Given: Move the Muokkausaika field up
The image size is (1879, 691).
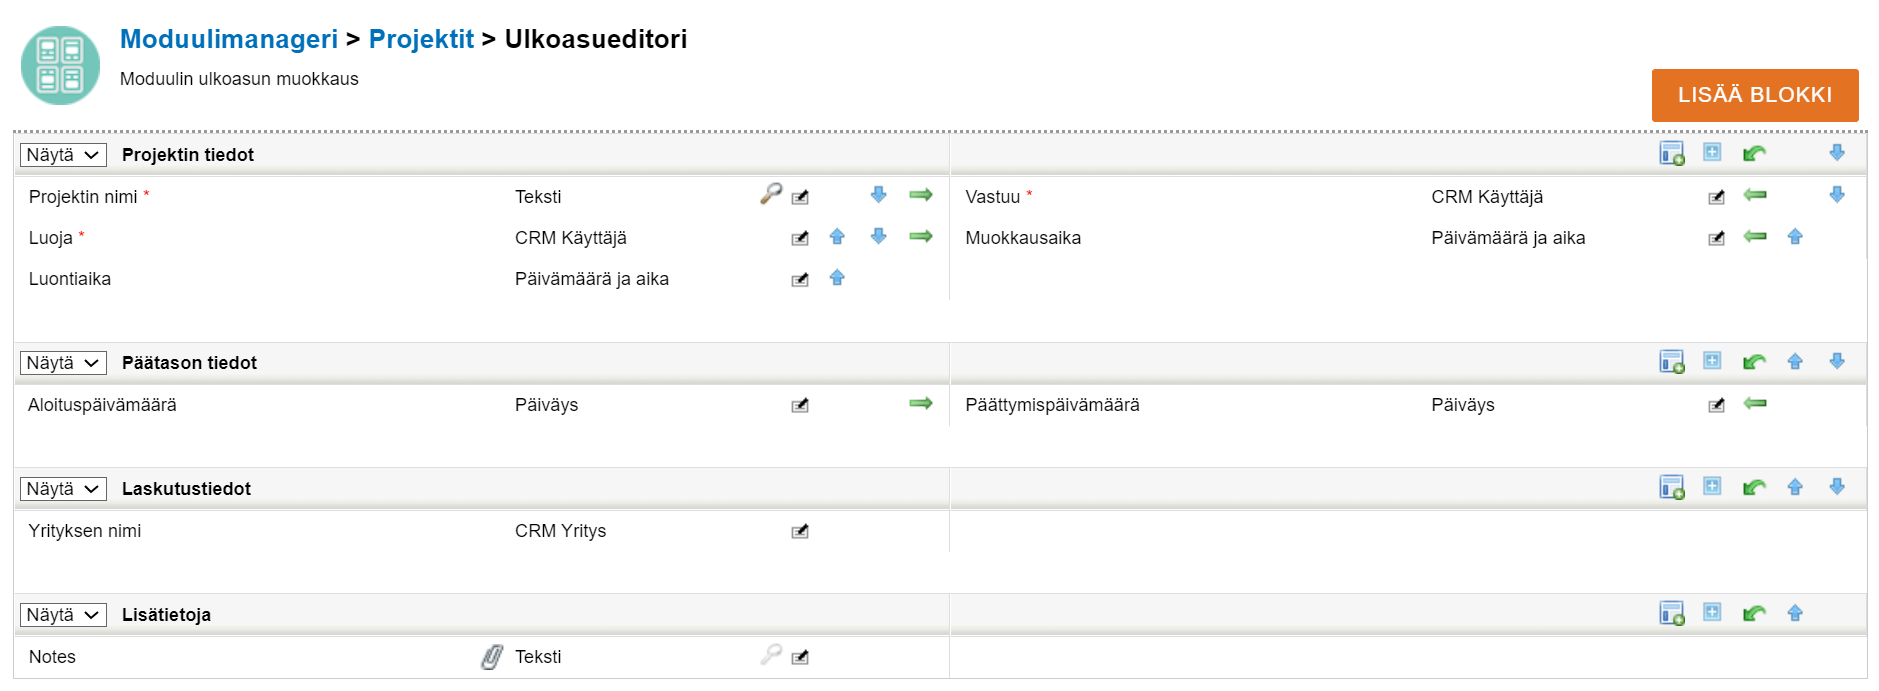Looking at the screenshot, I should pyautogui.click(x=1795, y=237).
